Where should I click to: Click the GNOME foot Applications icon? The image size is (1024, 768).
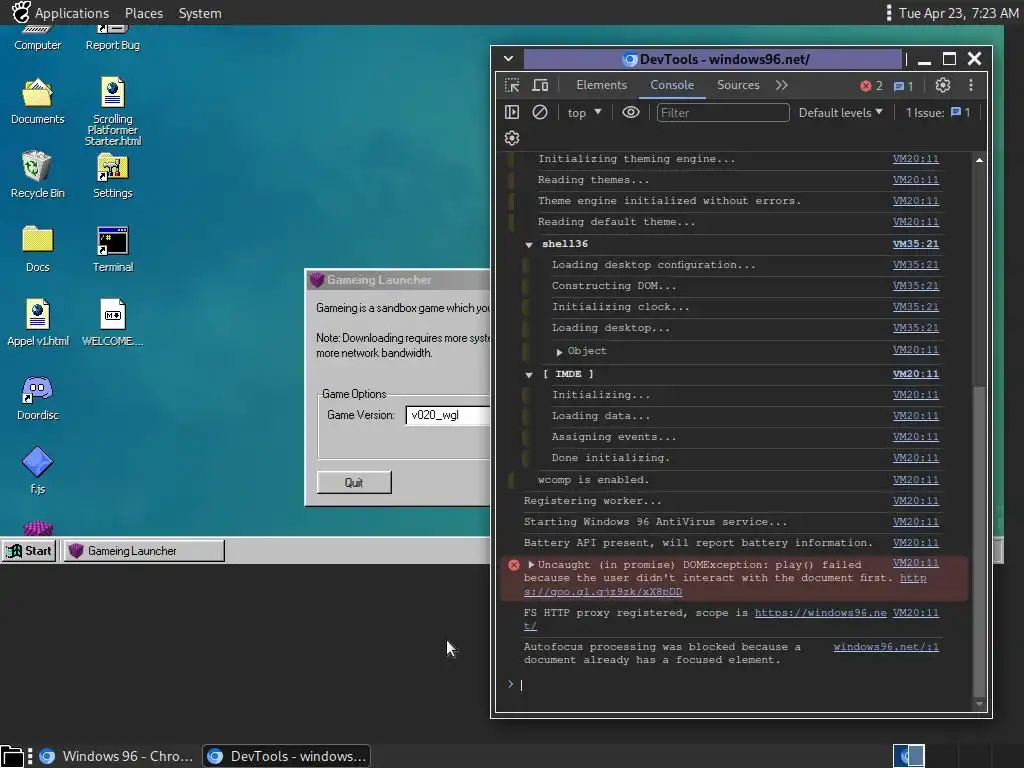pos(20,12)
